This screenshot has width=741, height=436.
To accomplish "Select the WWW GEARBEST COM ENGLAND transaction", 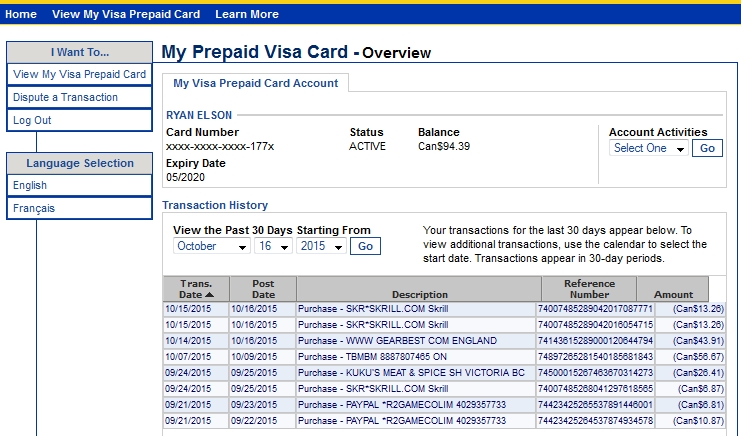I will (397, 341).
